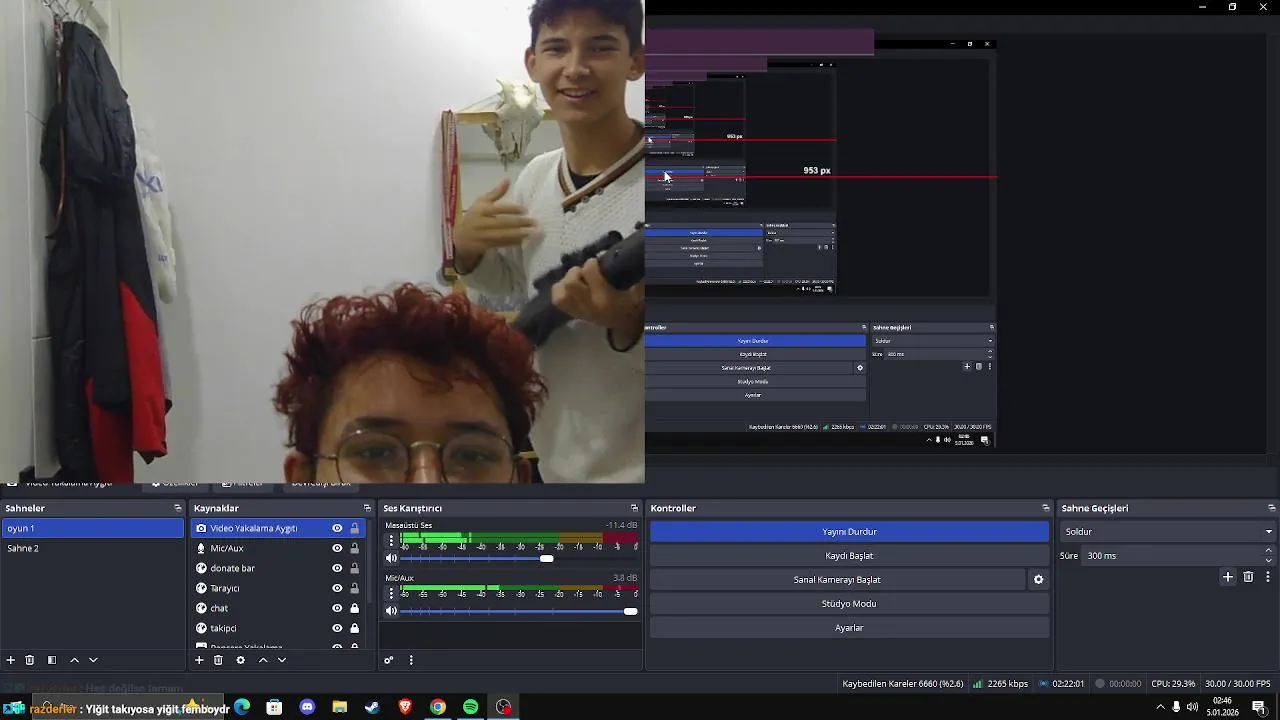This screenshot has height=720, width=1280.
Task: Open Spotify from the taskbar
Action: [x=471, y=707]
